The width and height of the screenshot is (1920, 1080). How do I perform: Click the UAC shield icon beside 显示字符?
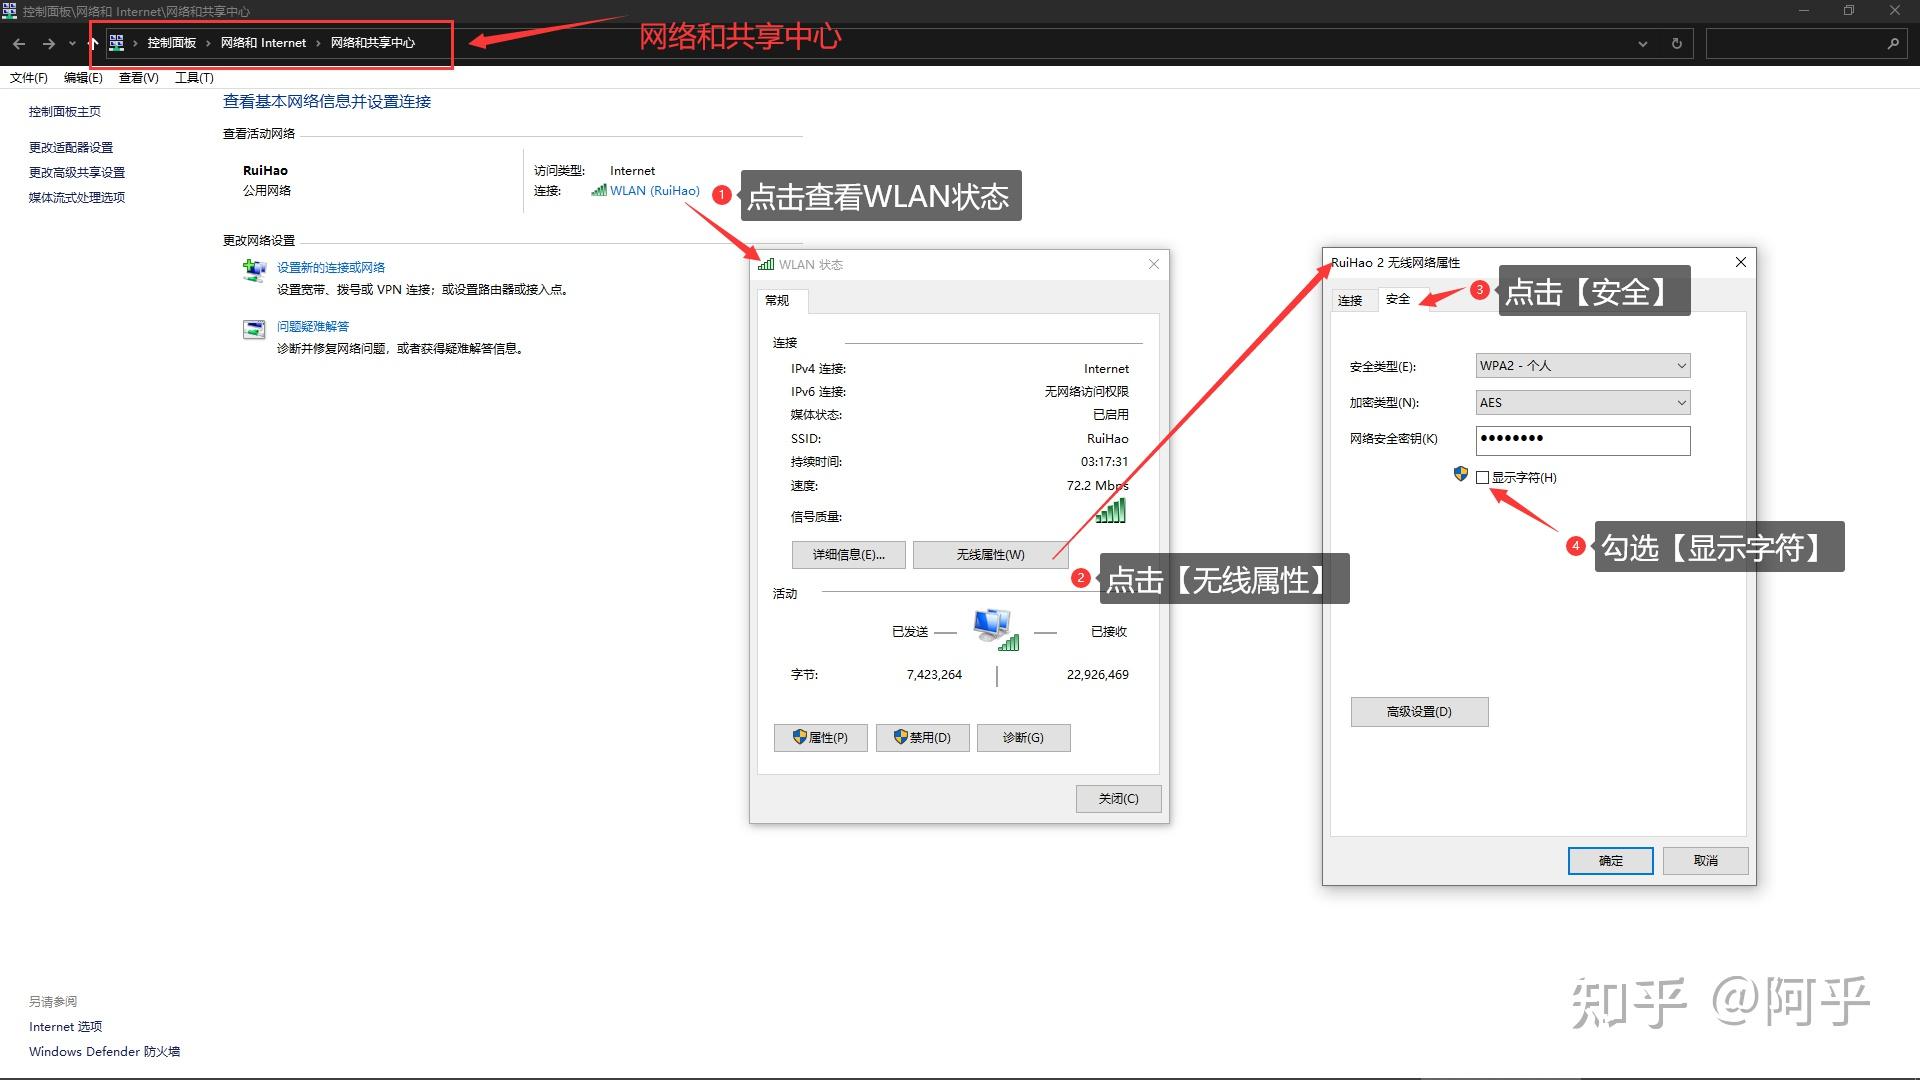point(1461,474)
